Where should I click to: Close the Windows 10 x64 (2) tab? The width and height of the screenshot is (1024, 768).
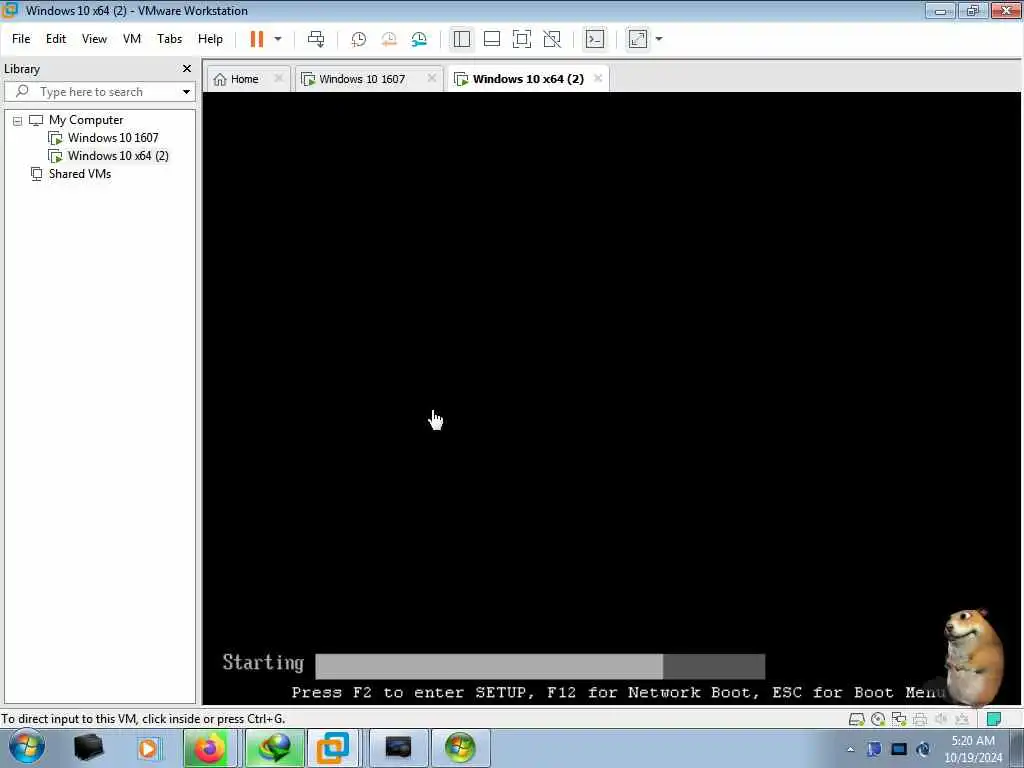598,78
